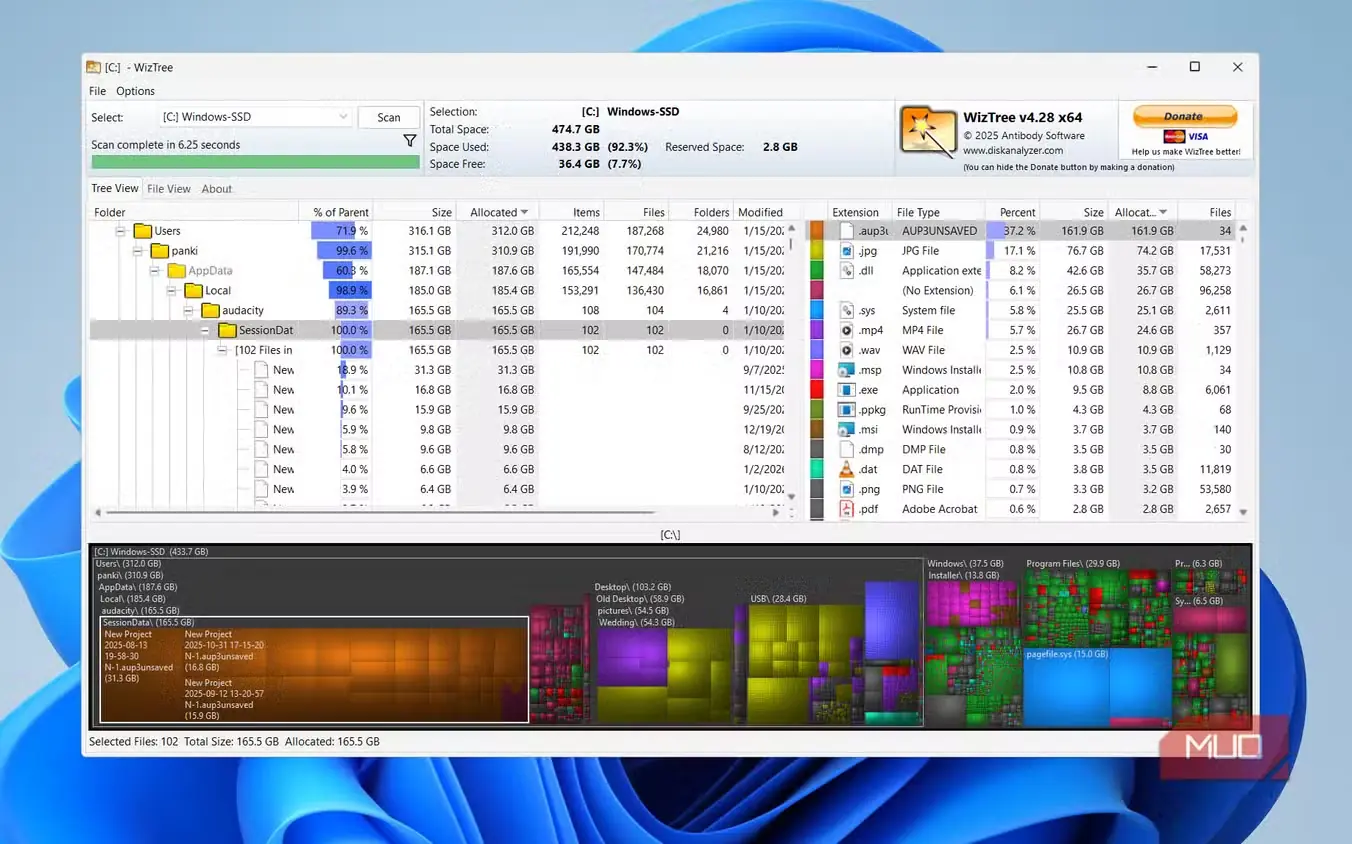Open the About tab
The width and height of the screenshot is (1352, 844).
point(217,188)
